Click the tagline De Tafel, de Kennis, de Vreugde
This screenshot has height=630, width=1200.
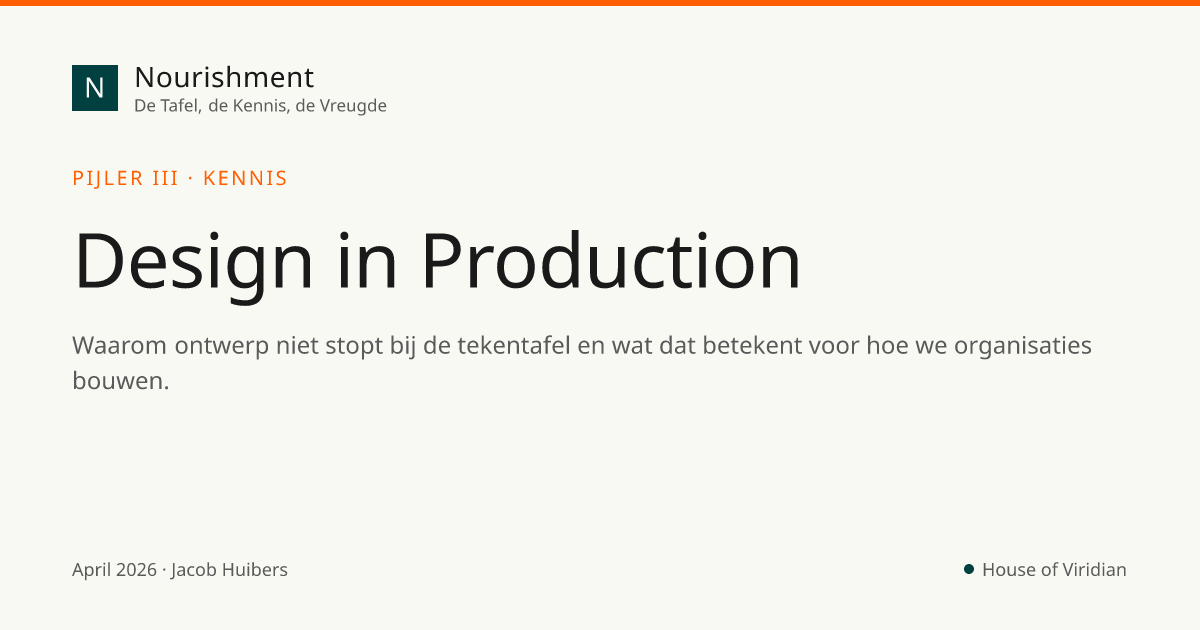point(260,106)
